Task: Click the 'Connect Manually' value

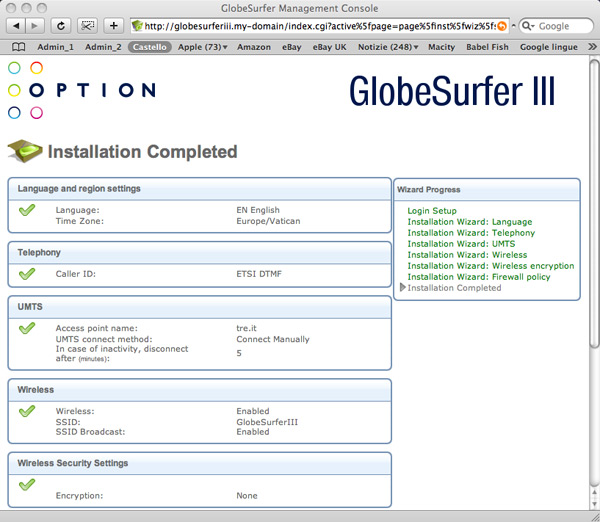Action: click(x=273, y=339)
